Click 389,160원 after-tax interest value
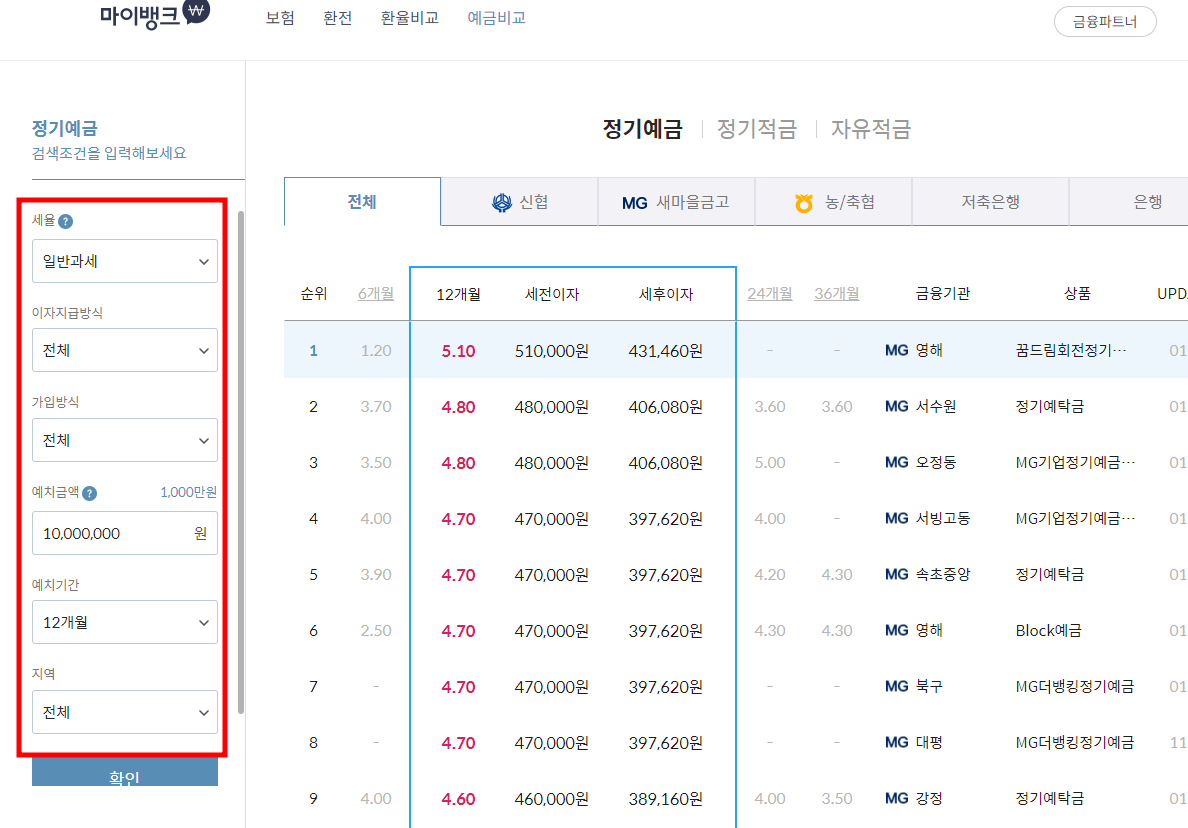 [x=665, y=798]
